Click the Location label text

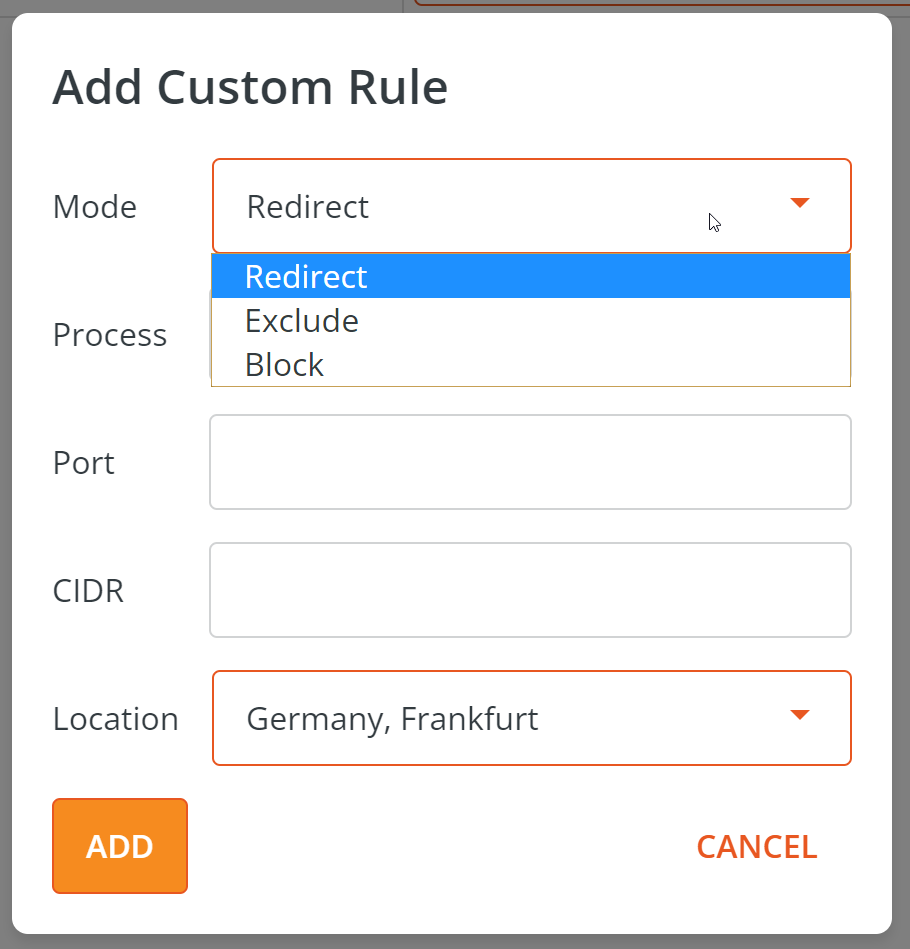coord(115,718)
